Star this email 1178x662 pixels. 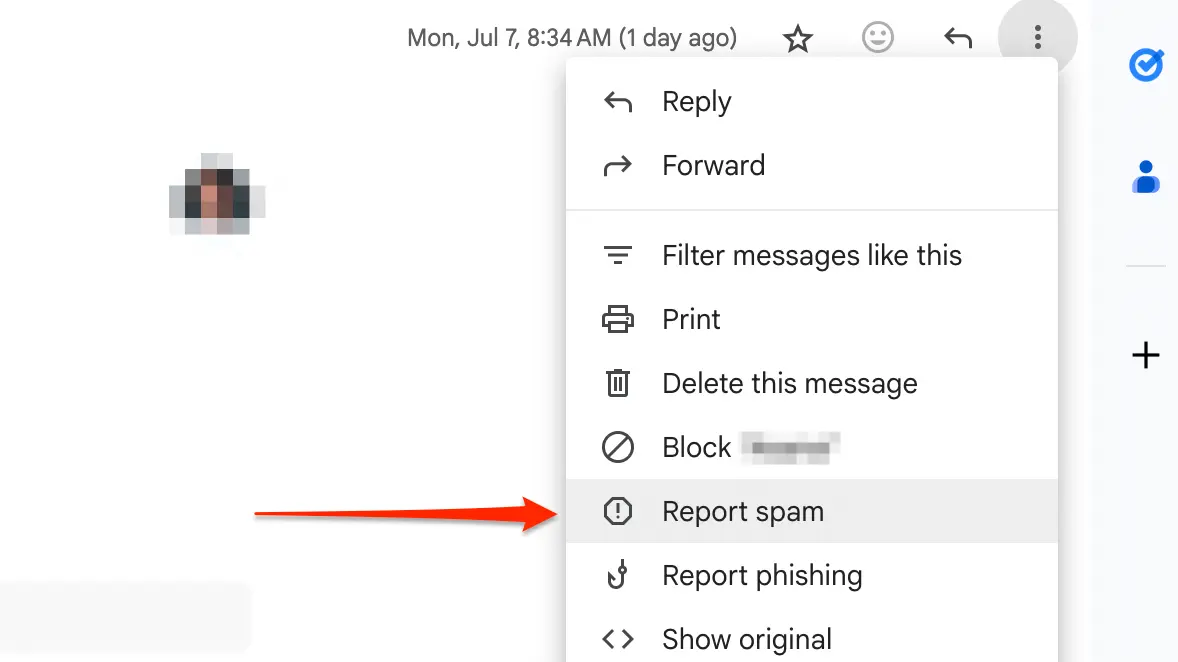click(797, 38)
